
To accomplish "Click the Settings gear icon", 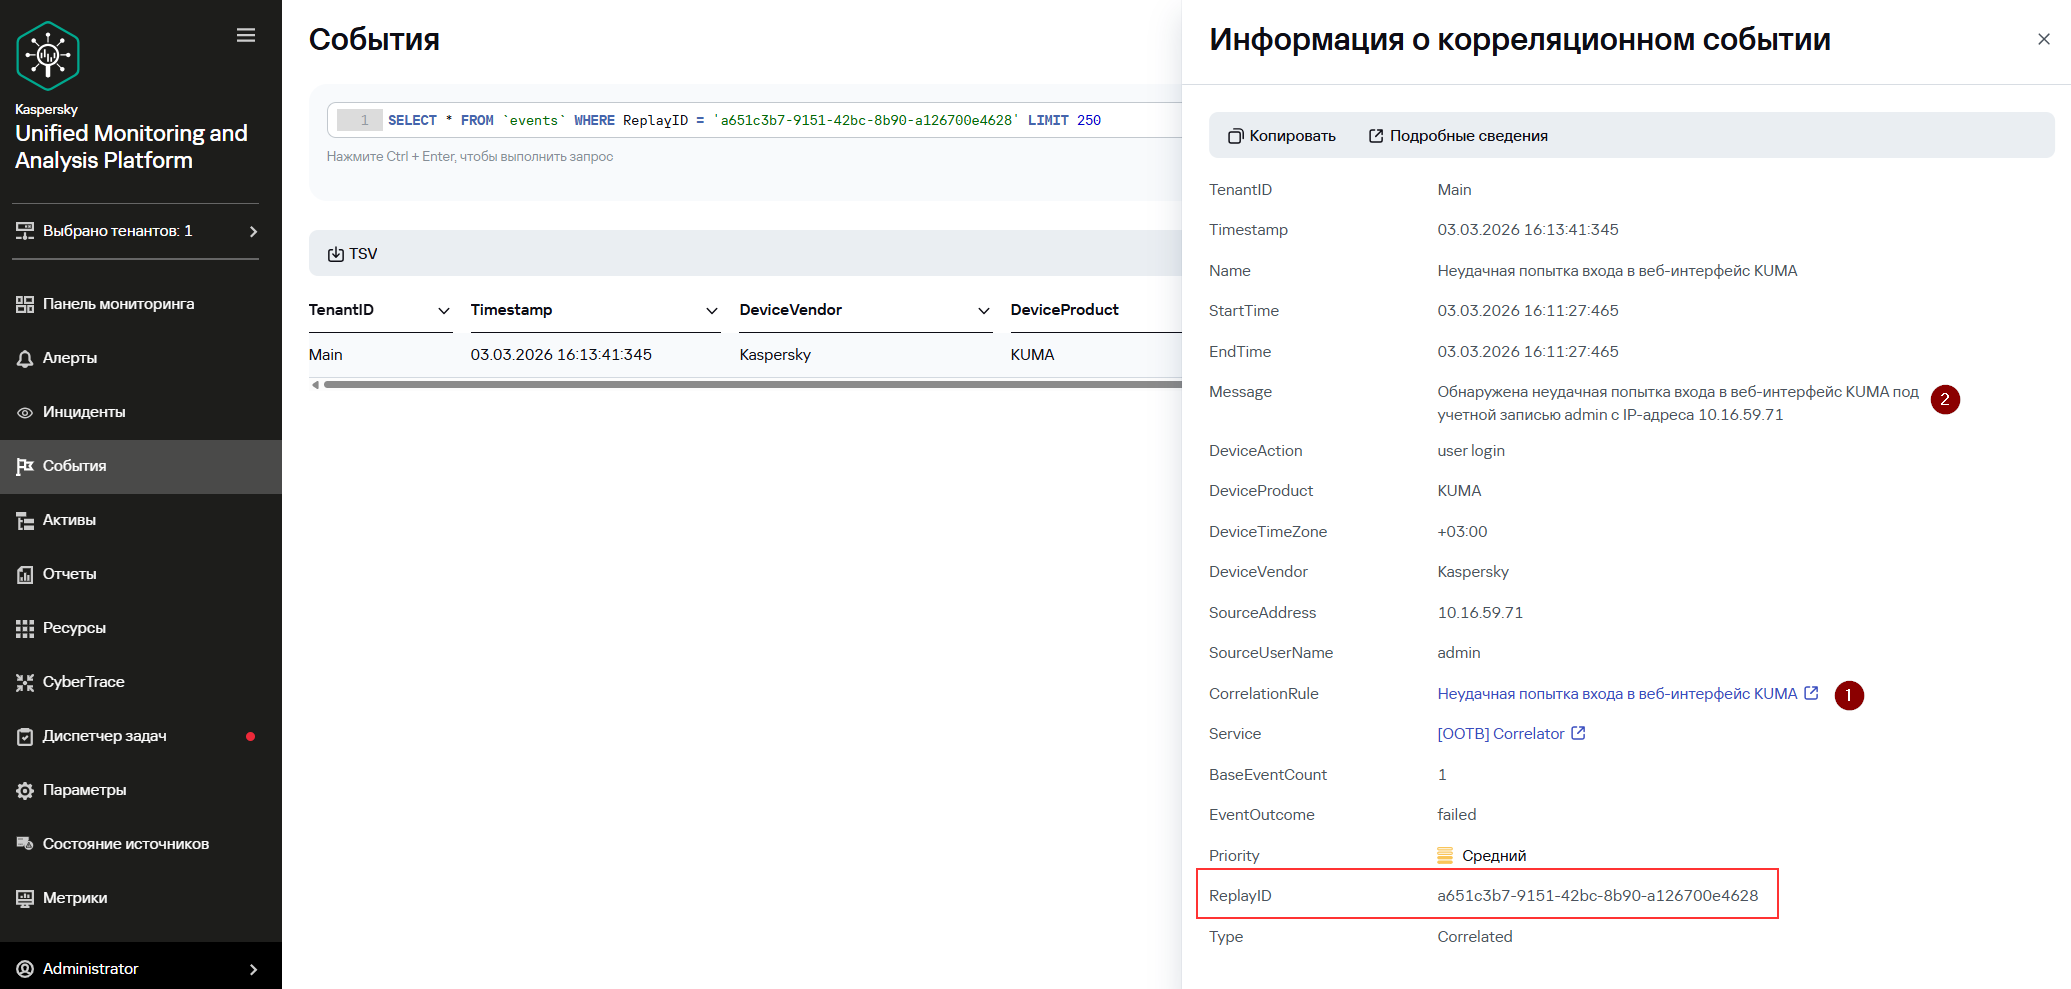I will [x=25, y=790].
